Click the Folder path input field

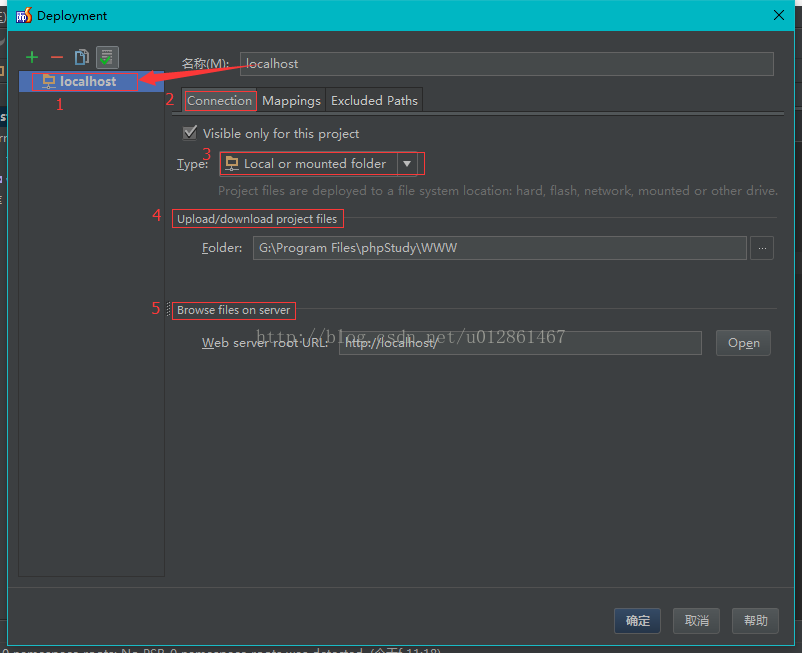coord(499,248)
